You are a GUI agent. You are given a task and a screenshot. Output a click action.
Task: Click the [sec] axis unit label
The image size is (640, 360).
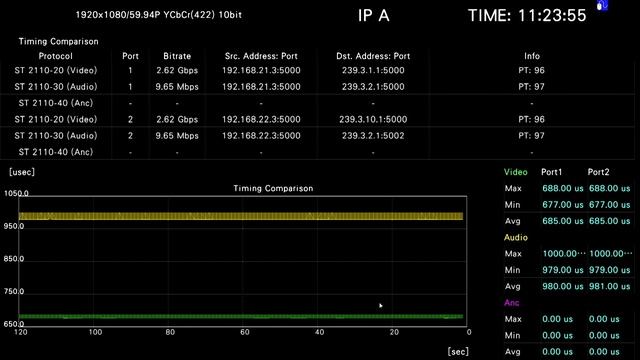click(458, 351)
